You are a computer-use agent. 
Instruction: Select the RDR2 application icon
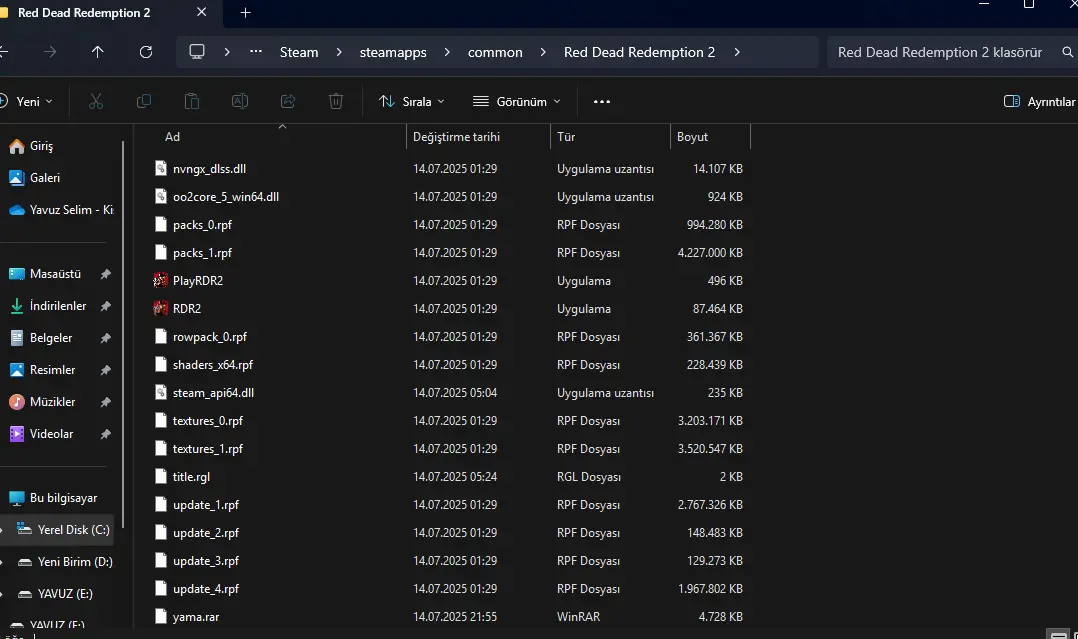(160, 308)
